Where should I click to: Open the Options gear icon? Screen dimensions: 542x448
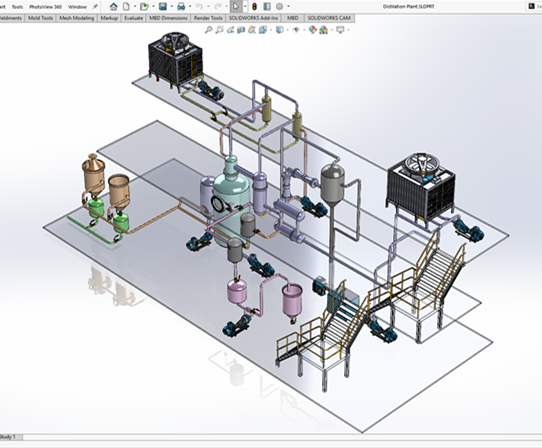(x=279, y=6)
